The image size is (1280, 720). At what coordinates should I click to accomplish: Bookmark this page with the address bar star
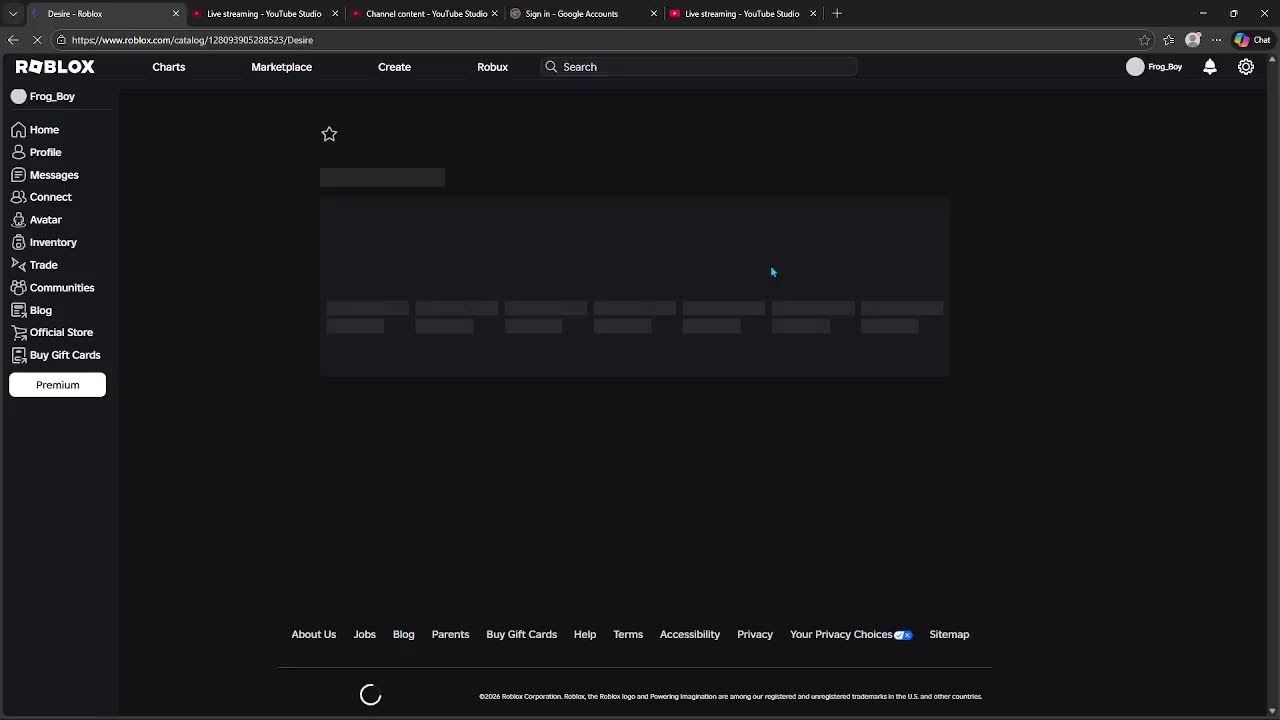[x=1144, y=40]
